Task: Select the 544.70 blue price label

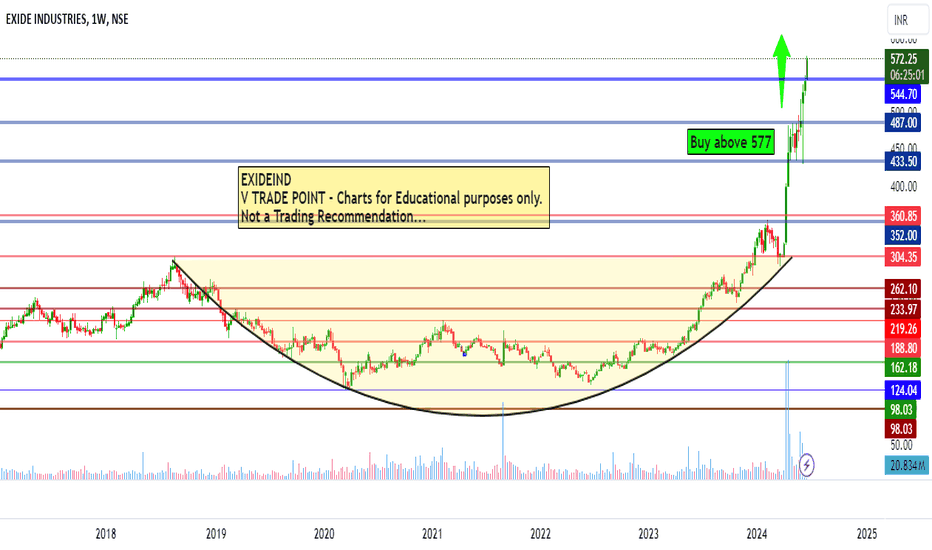Action: point(903,94)
